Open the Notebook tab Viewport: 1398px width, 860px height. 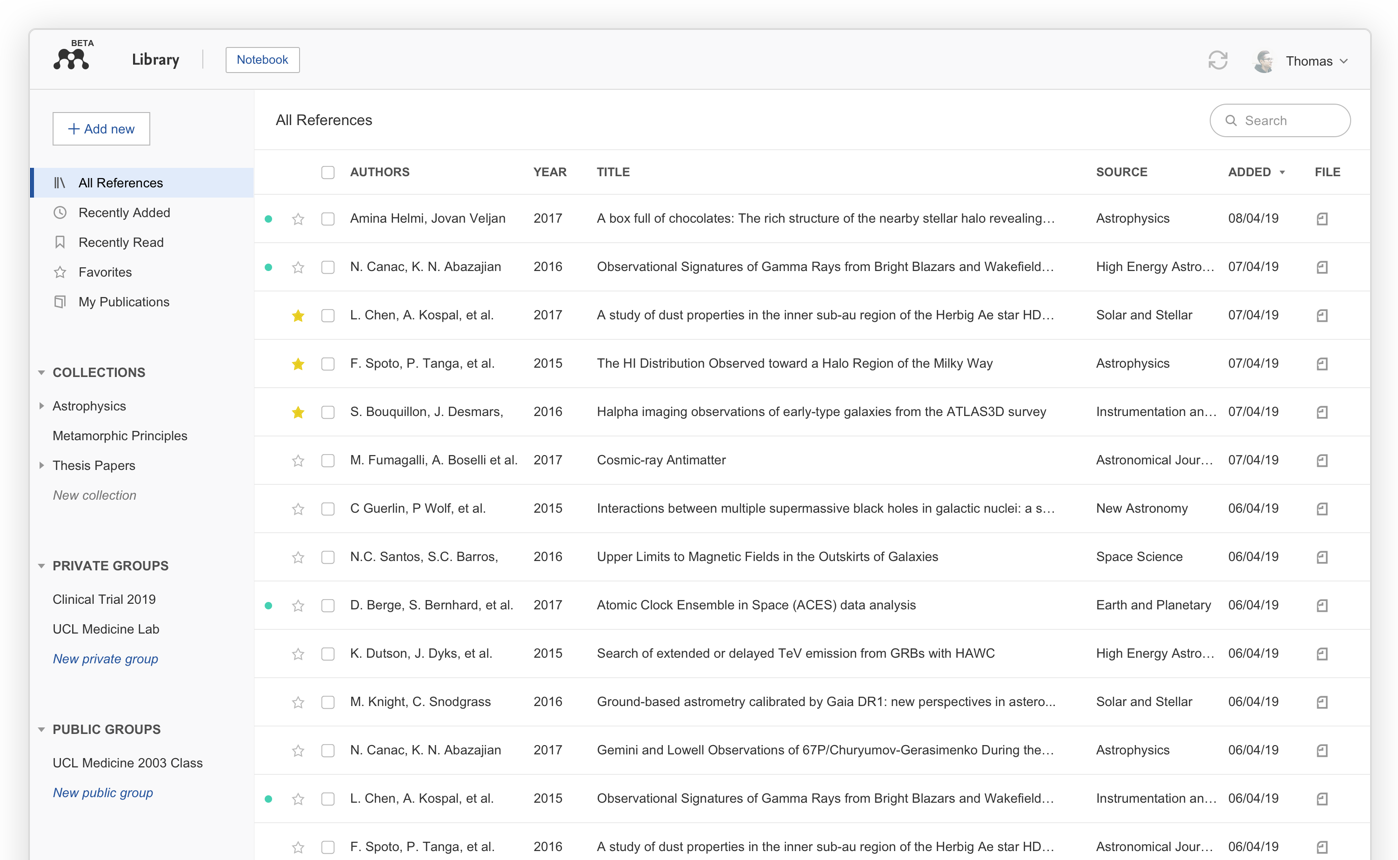(263, 60)
